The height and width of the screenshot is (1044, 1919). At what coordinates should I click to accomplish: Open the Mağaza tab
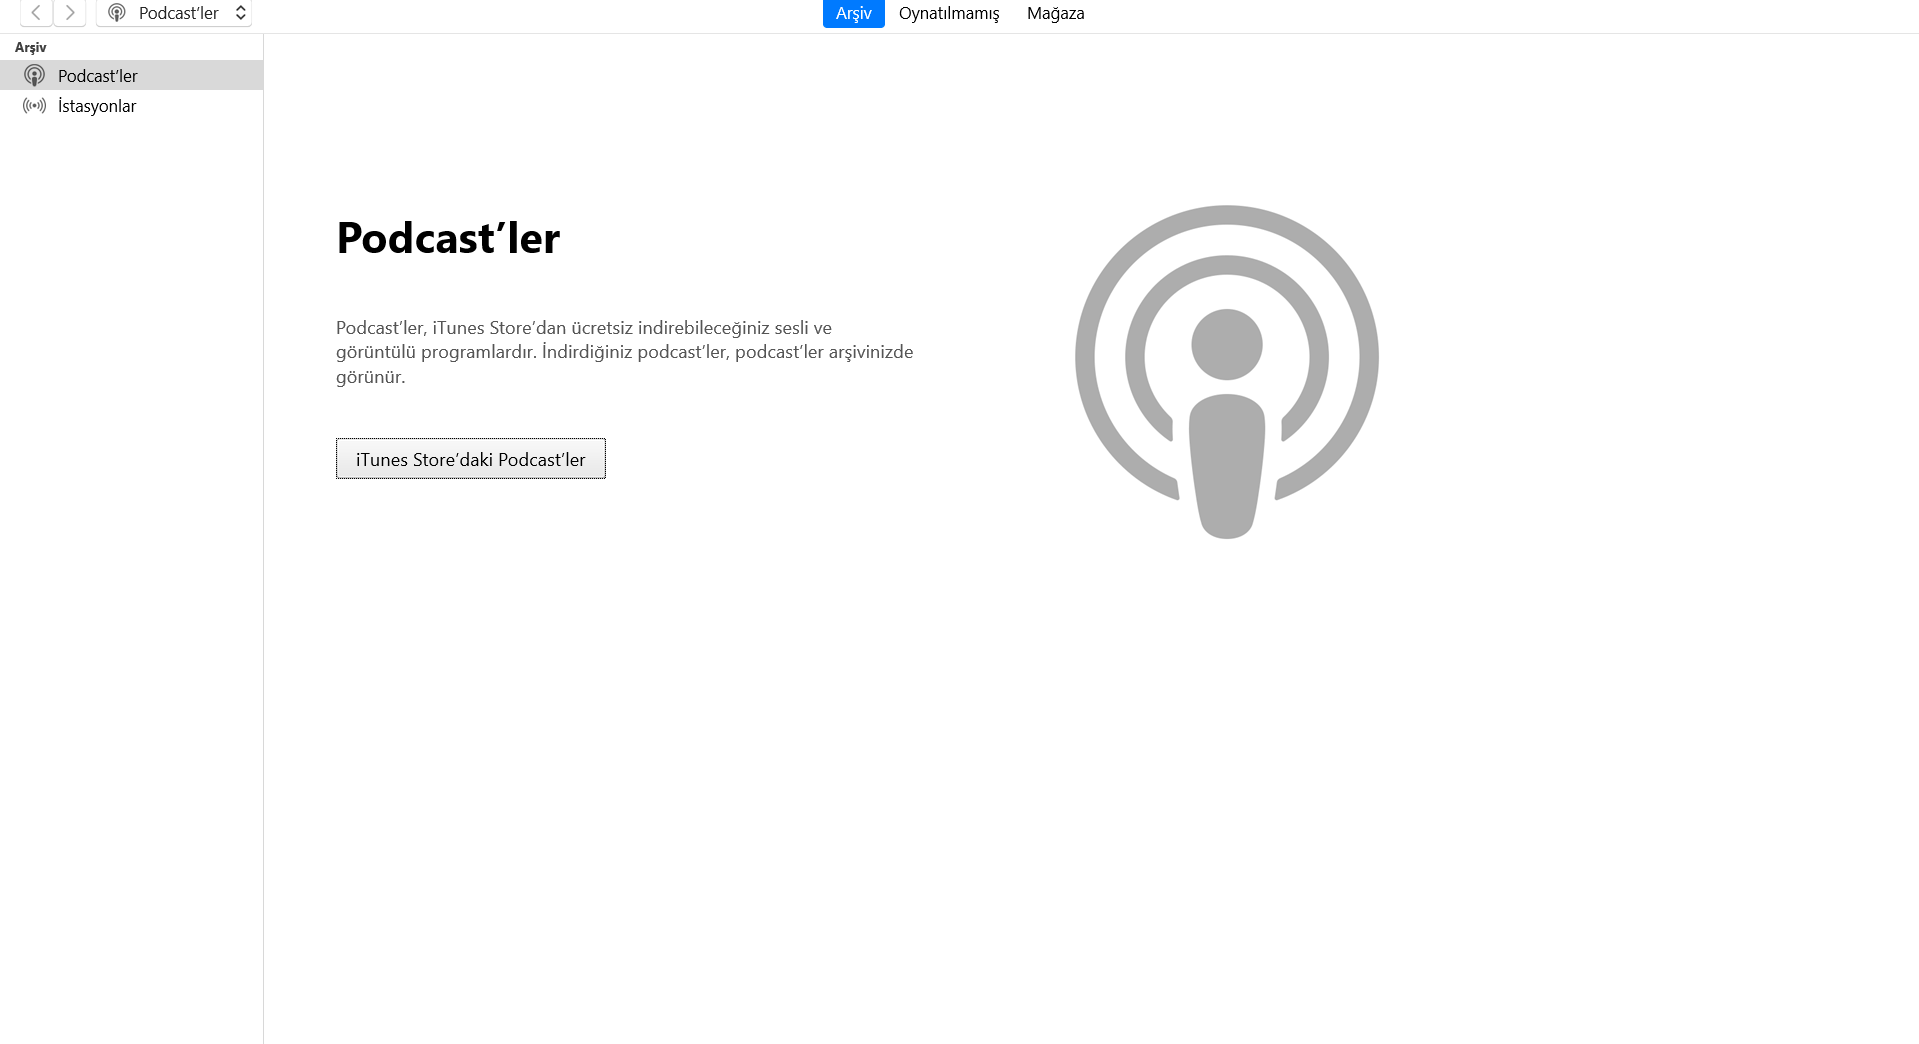click(1055, 13)
